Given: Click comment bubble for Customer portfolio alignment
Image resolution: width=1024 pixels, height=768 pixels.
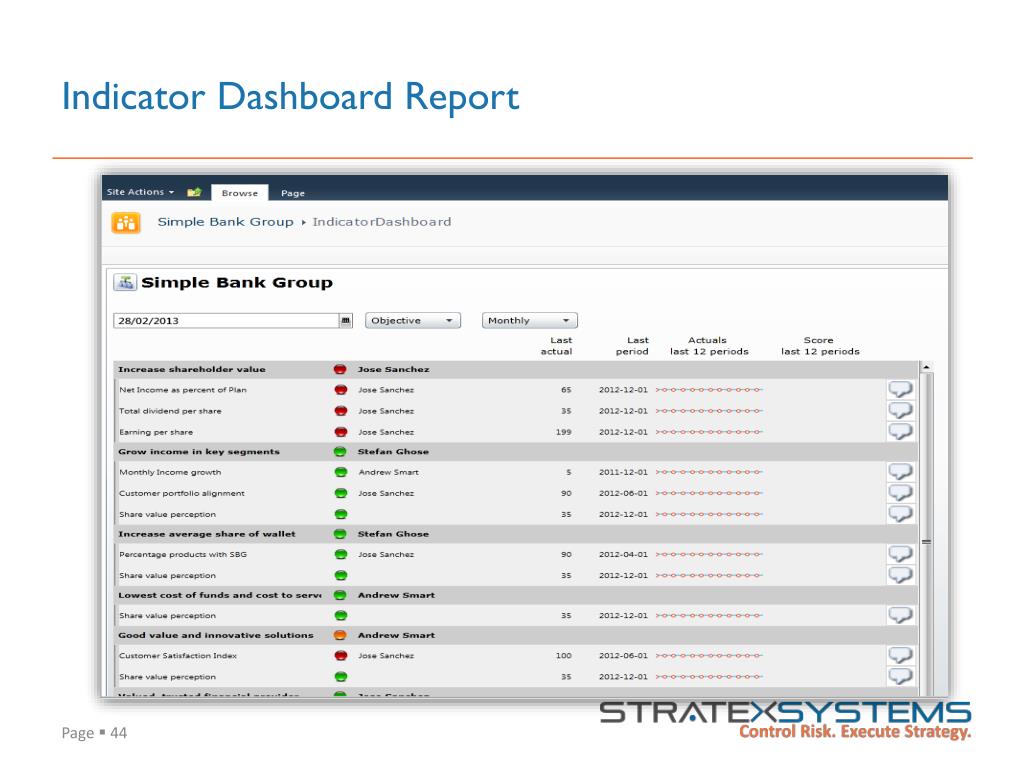Looking at the screenshot, I should tap(901, 493).
